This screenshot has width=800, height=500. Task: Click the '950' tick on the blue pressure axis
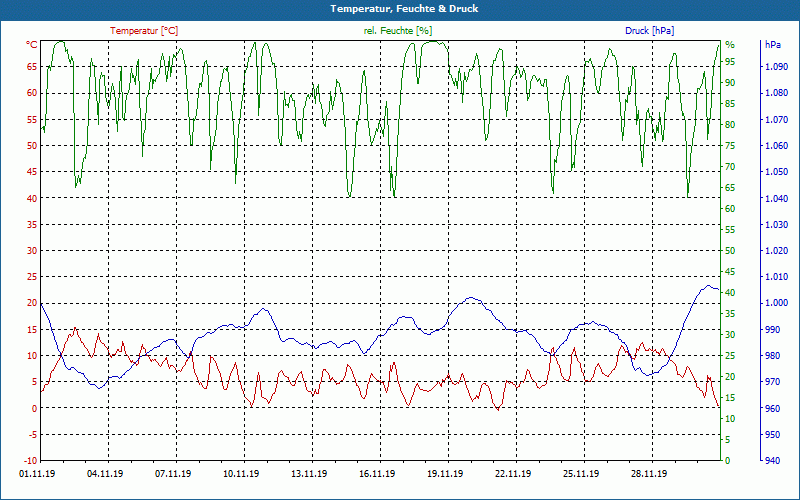point(772,435)
